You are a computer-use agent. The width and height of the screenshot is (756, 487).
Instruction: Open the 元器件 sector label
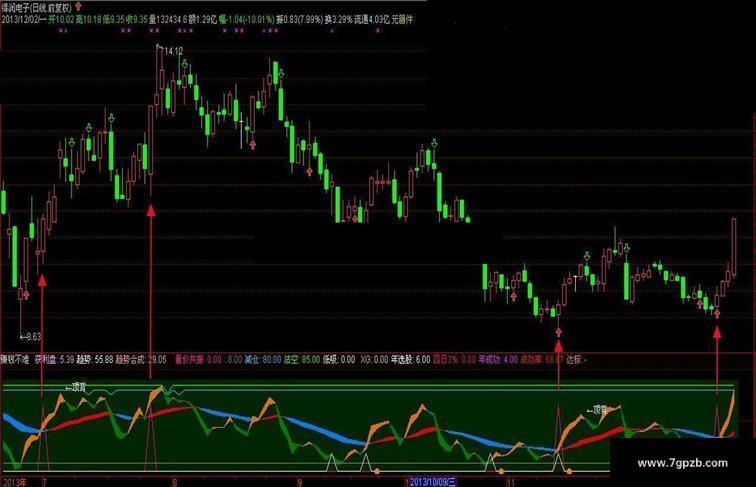(x=402, y=20)
